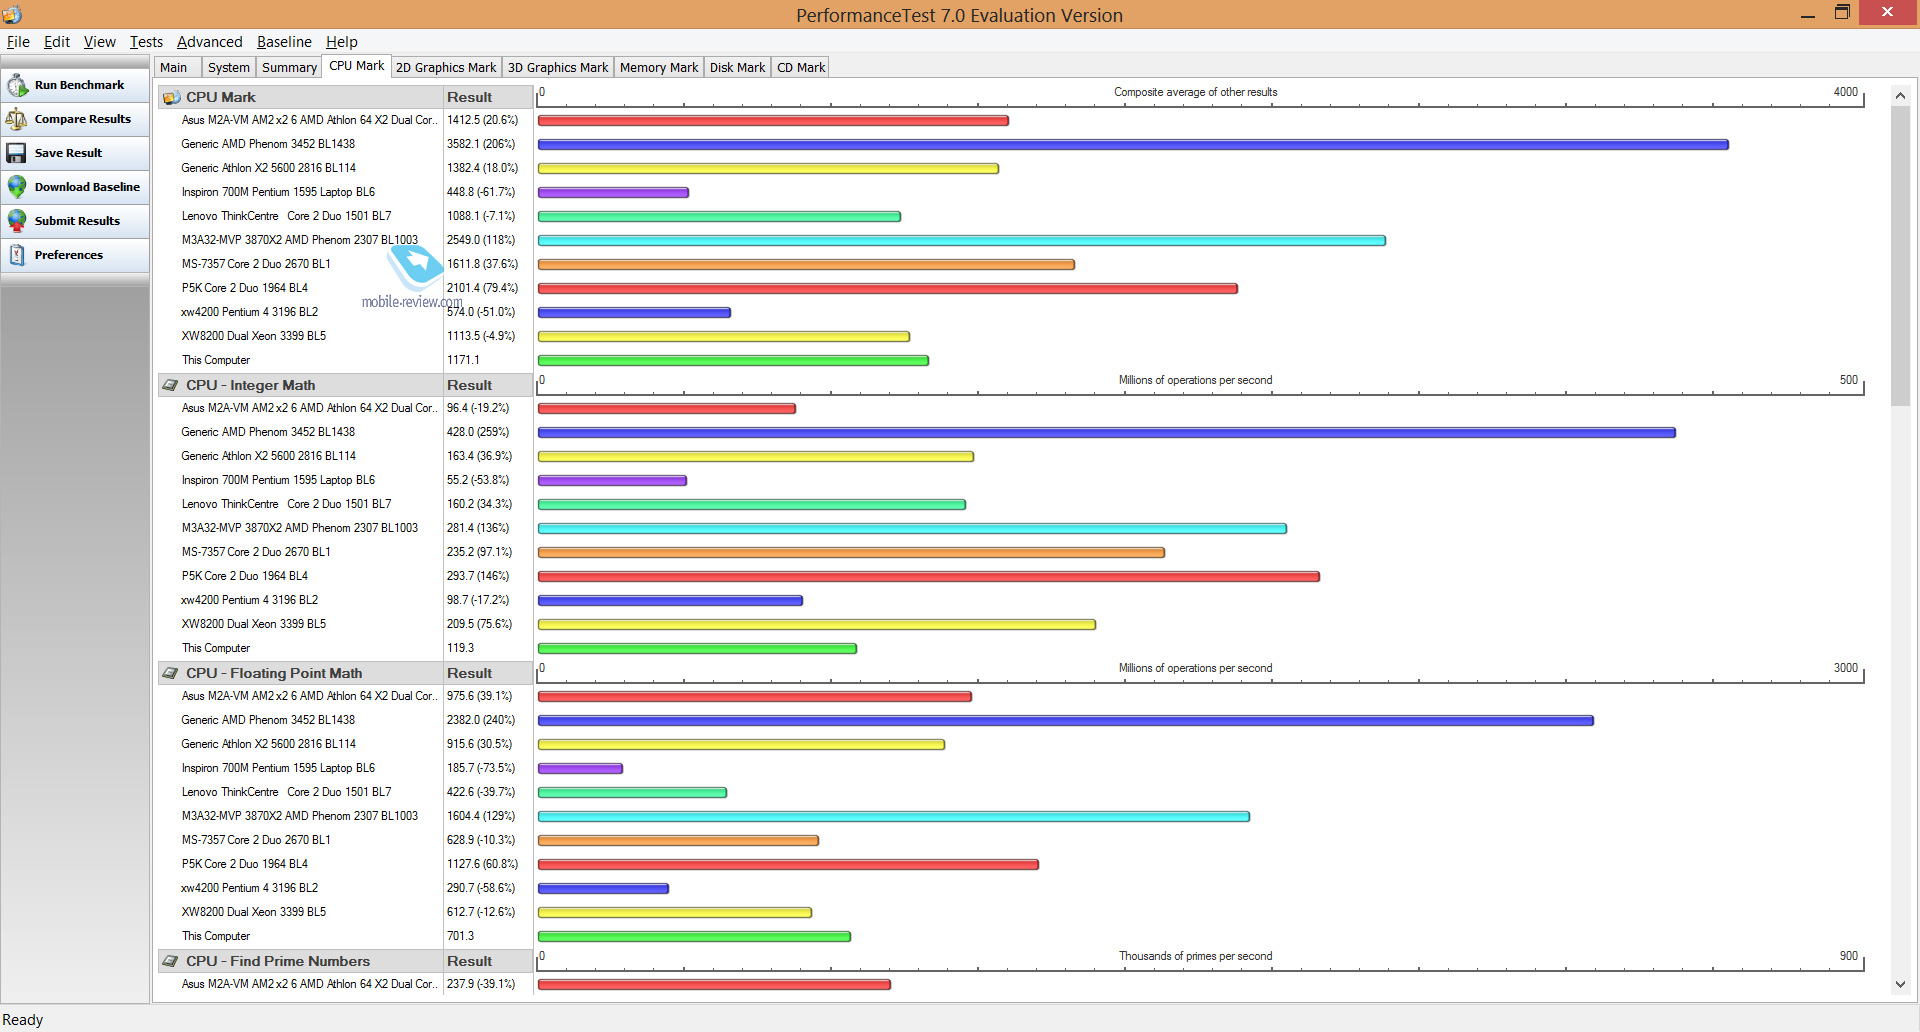Click the vertical scrollbar thumb

click(1900, 256)
